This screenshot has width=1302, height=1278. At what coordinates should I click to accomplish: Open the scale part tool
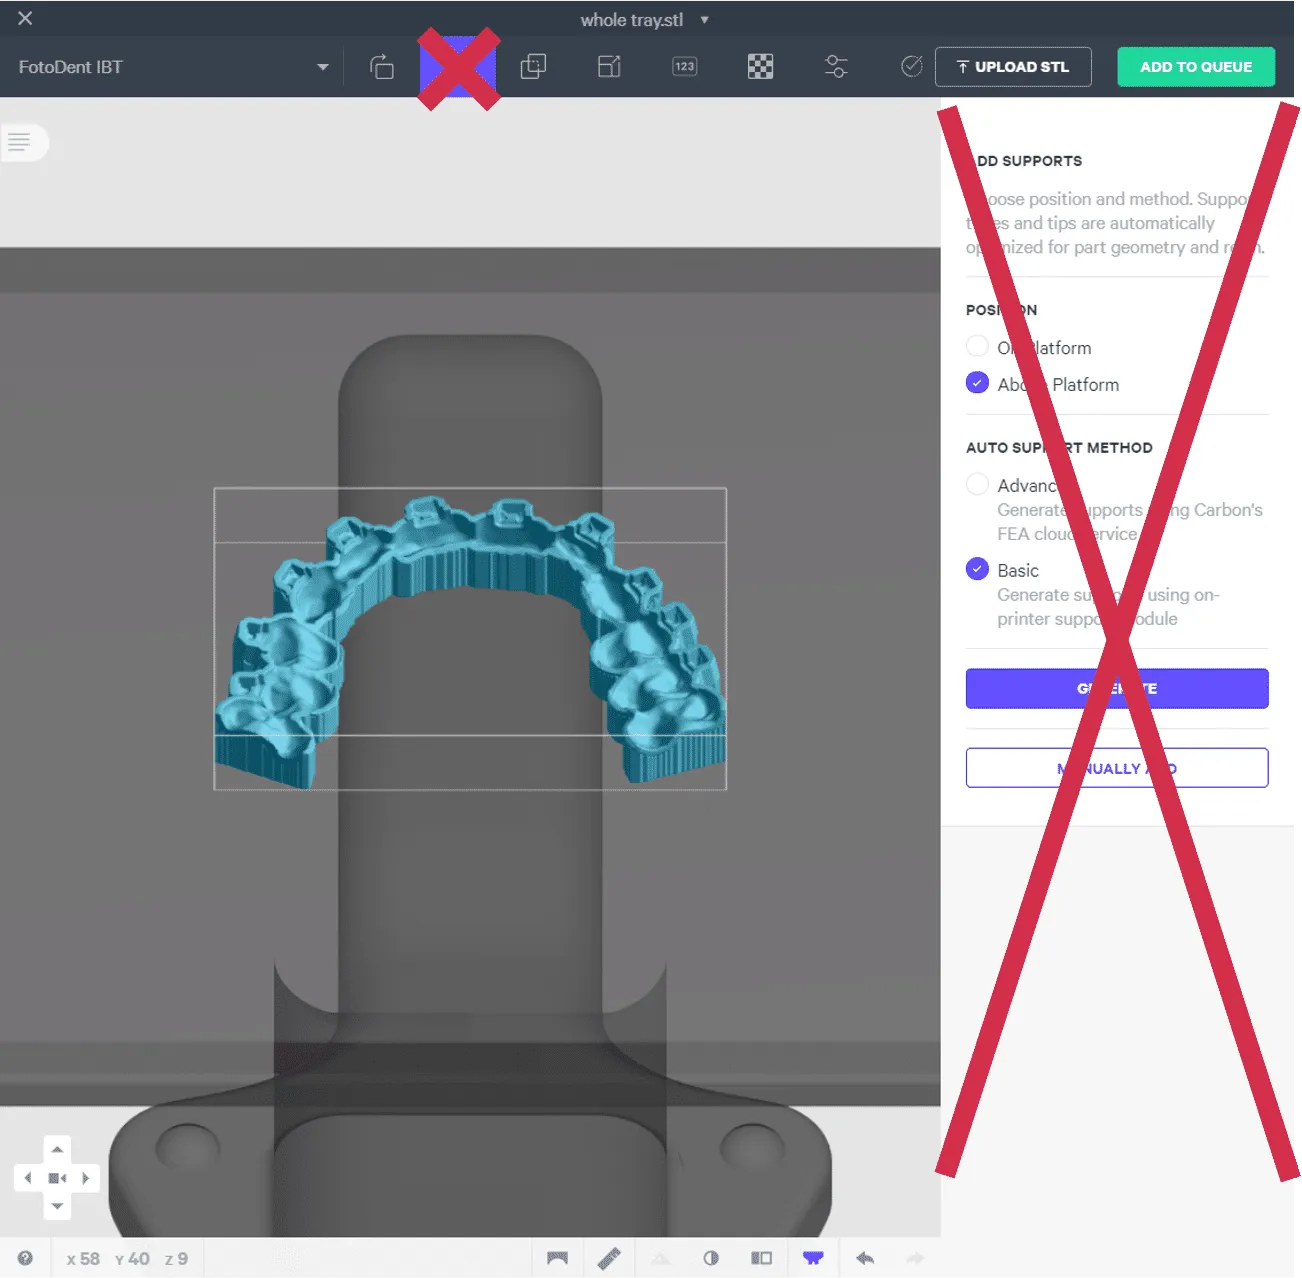609,67
